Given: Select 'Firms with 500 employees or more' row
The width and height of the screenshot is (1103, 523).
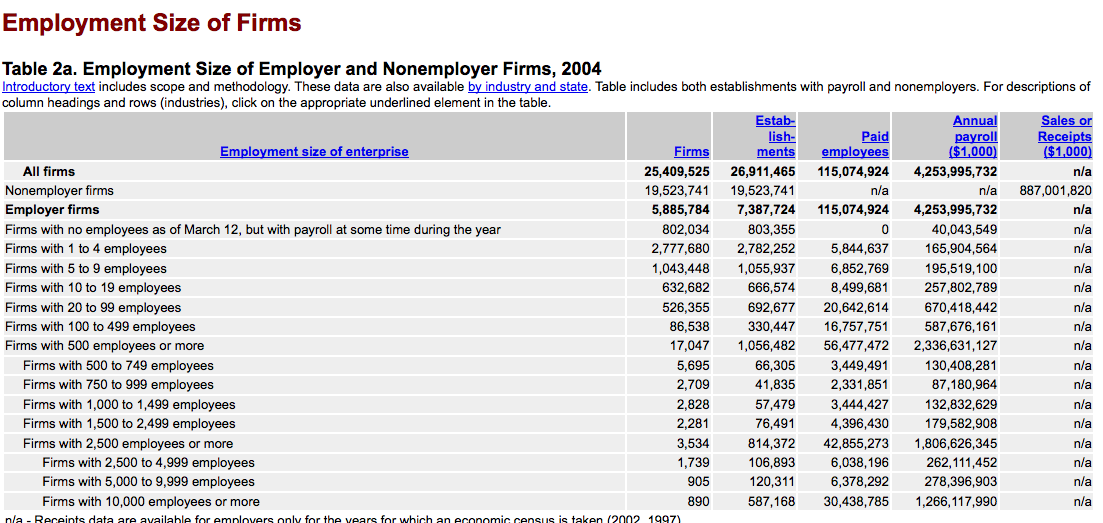Looking at the screenshot, I should point(104,346).
